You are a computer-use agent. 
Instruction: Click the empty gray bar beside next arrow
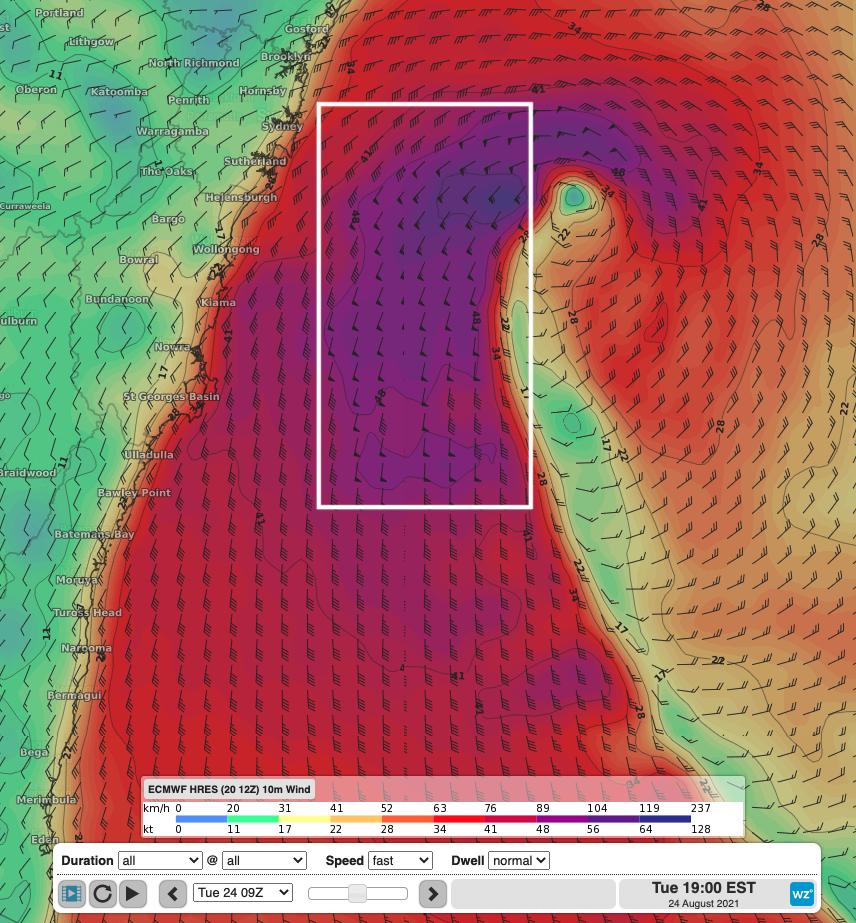click(x=532, y=893)
